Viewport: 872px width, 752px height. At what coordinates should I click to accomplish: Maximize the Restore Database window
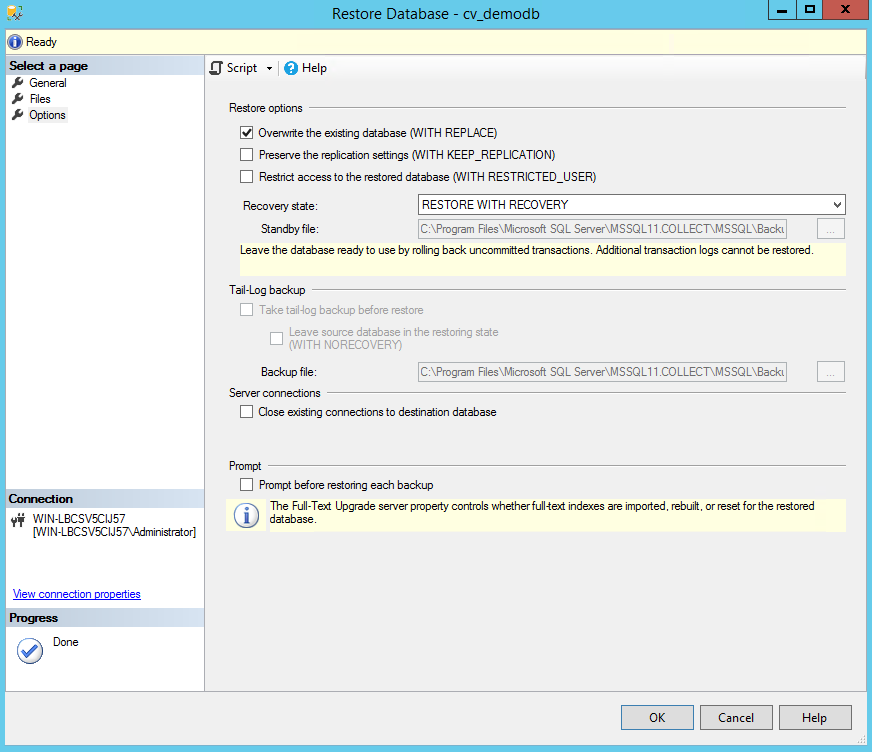click(810, 9)
